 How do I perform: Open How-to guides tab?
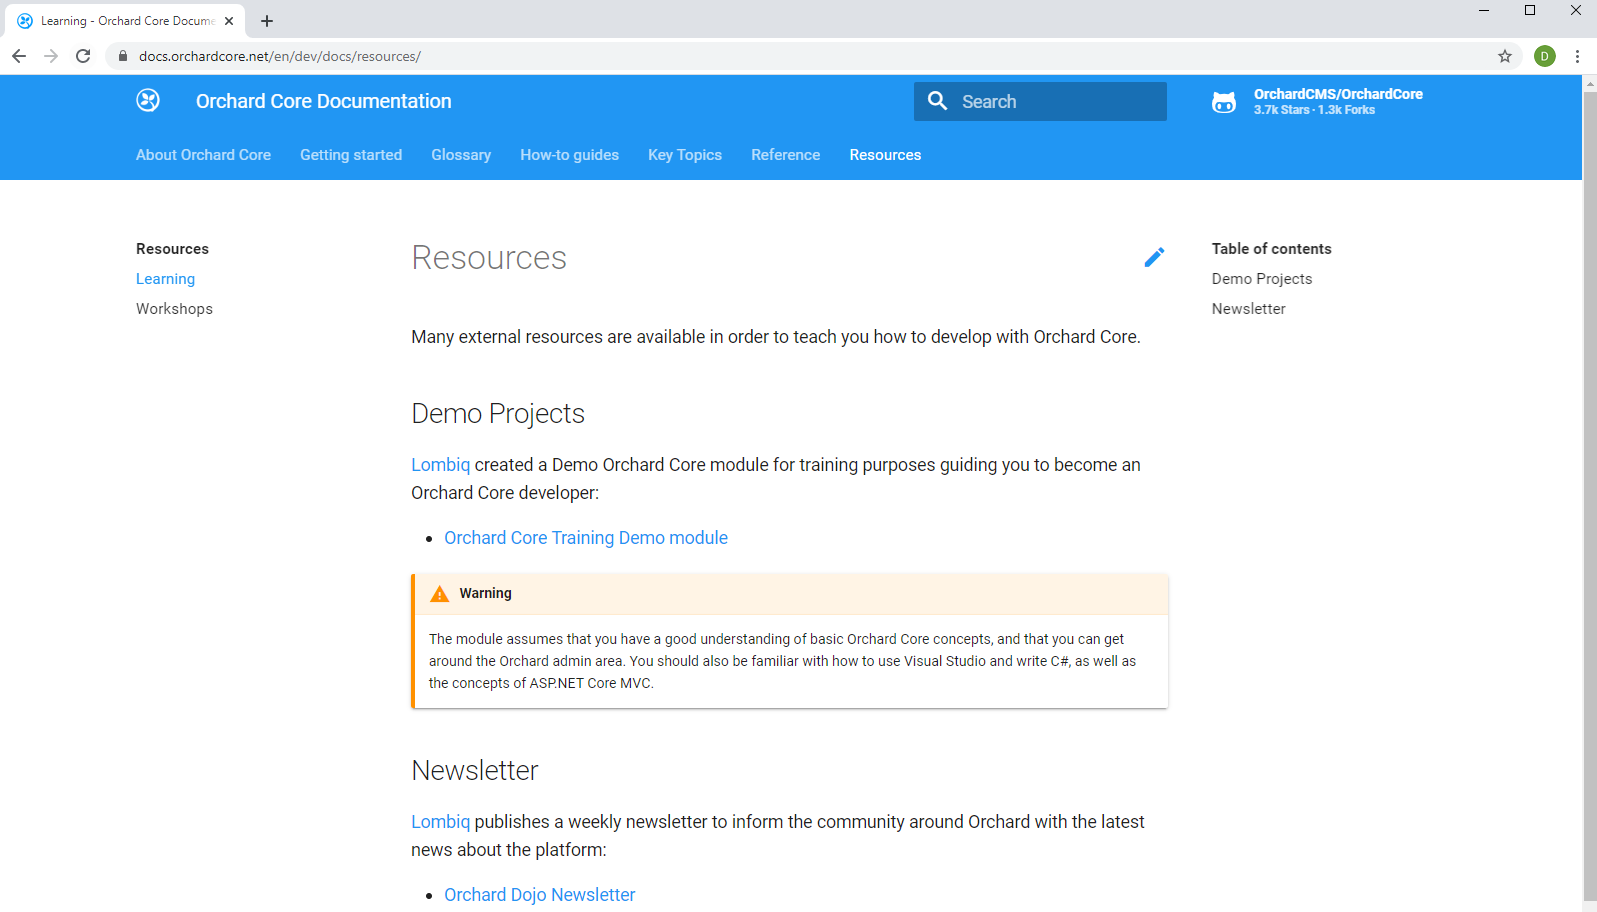coord(569,155)
